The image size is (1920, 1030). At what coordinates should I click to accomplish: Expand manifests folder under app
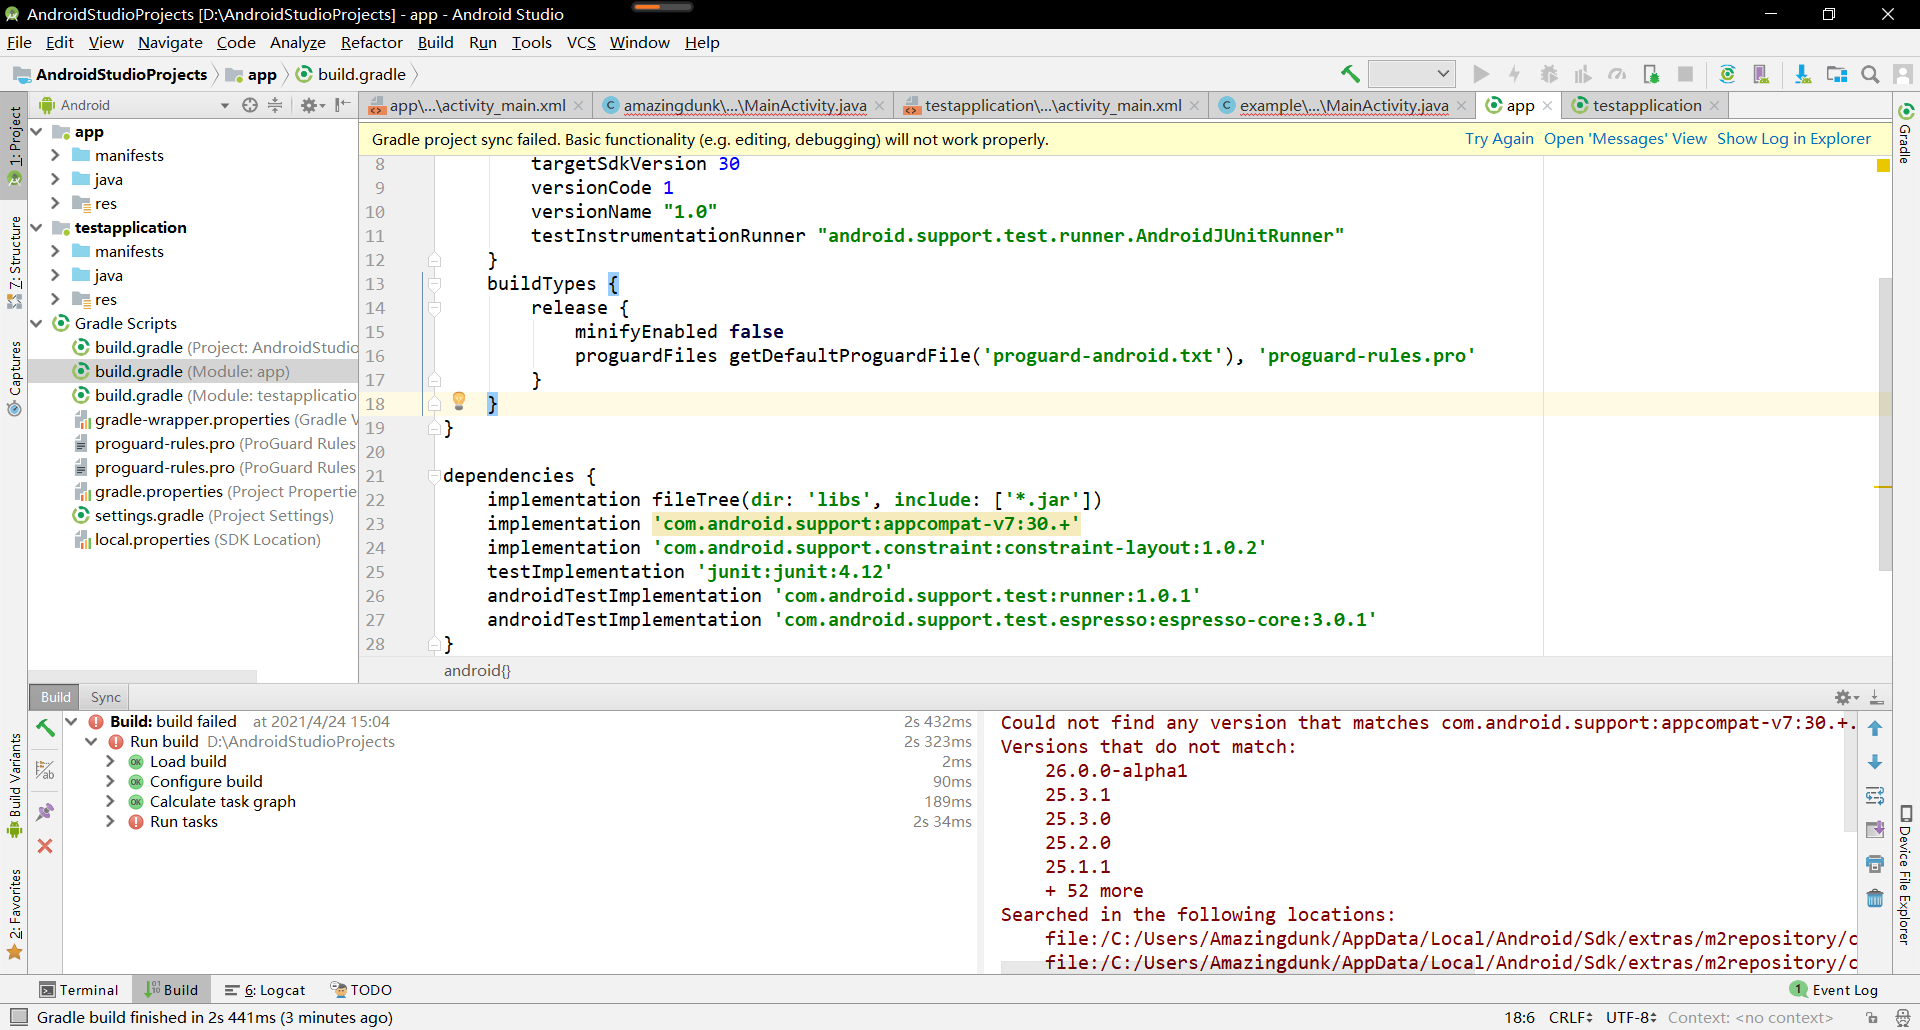[x=56, y=155]
